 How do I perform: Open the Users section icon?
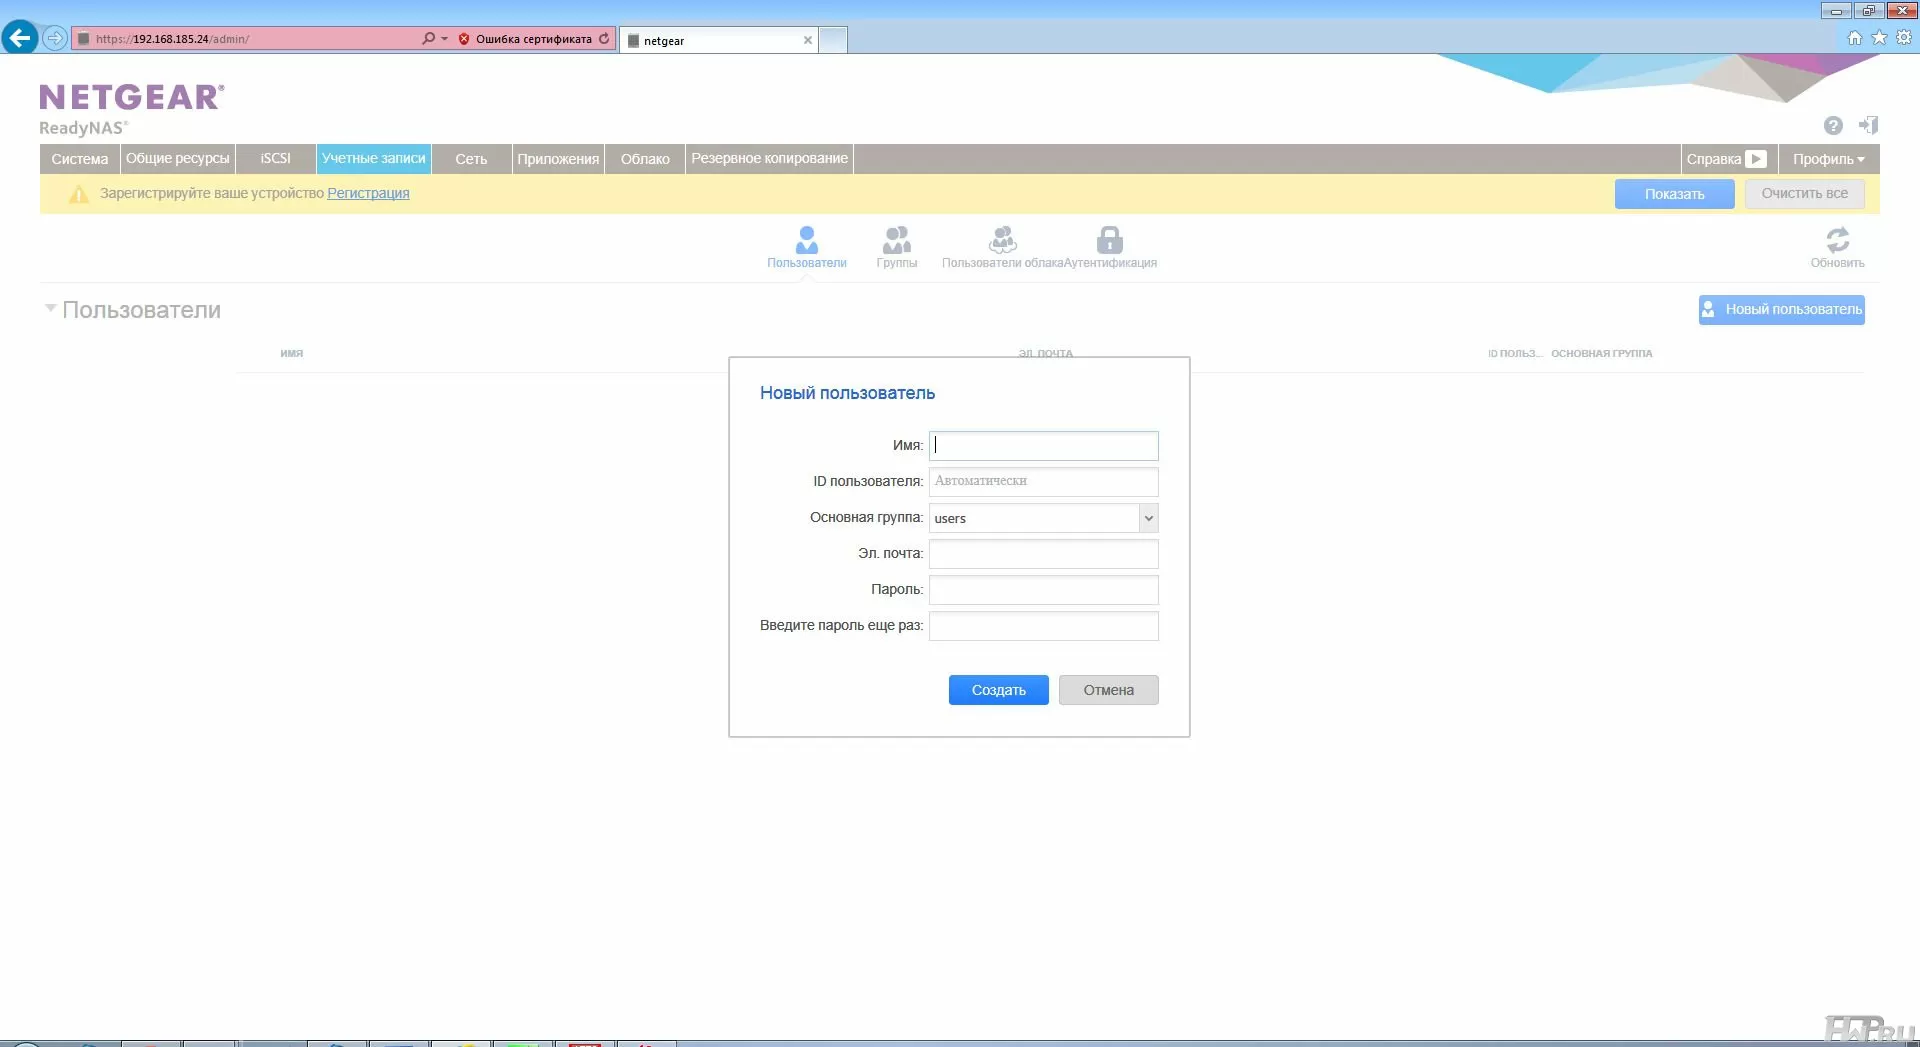[x=806, y=241]
